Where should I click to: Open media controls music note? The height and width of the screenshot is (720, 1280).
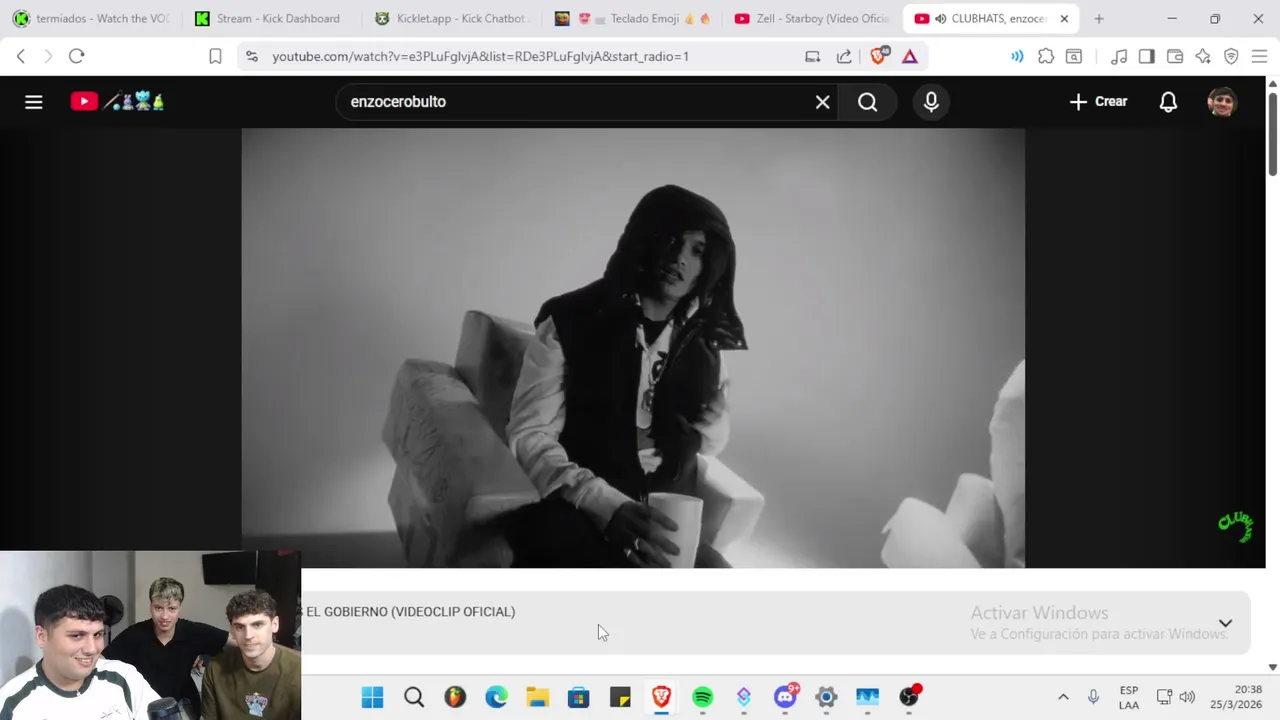1119,57
